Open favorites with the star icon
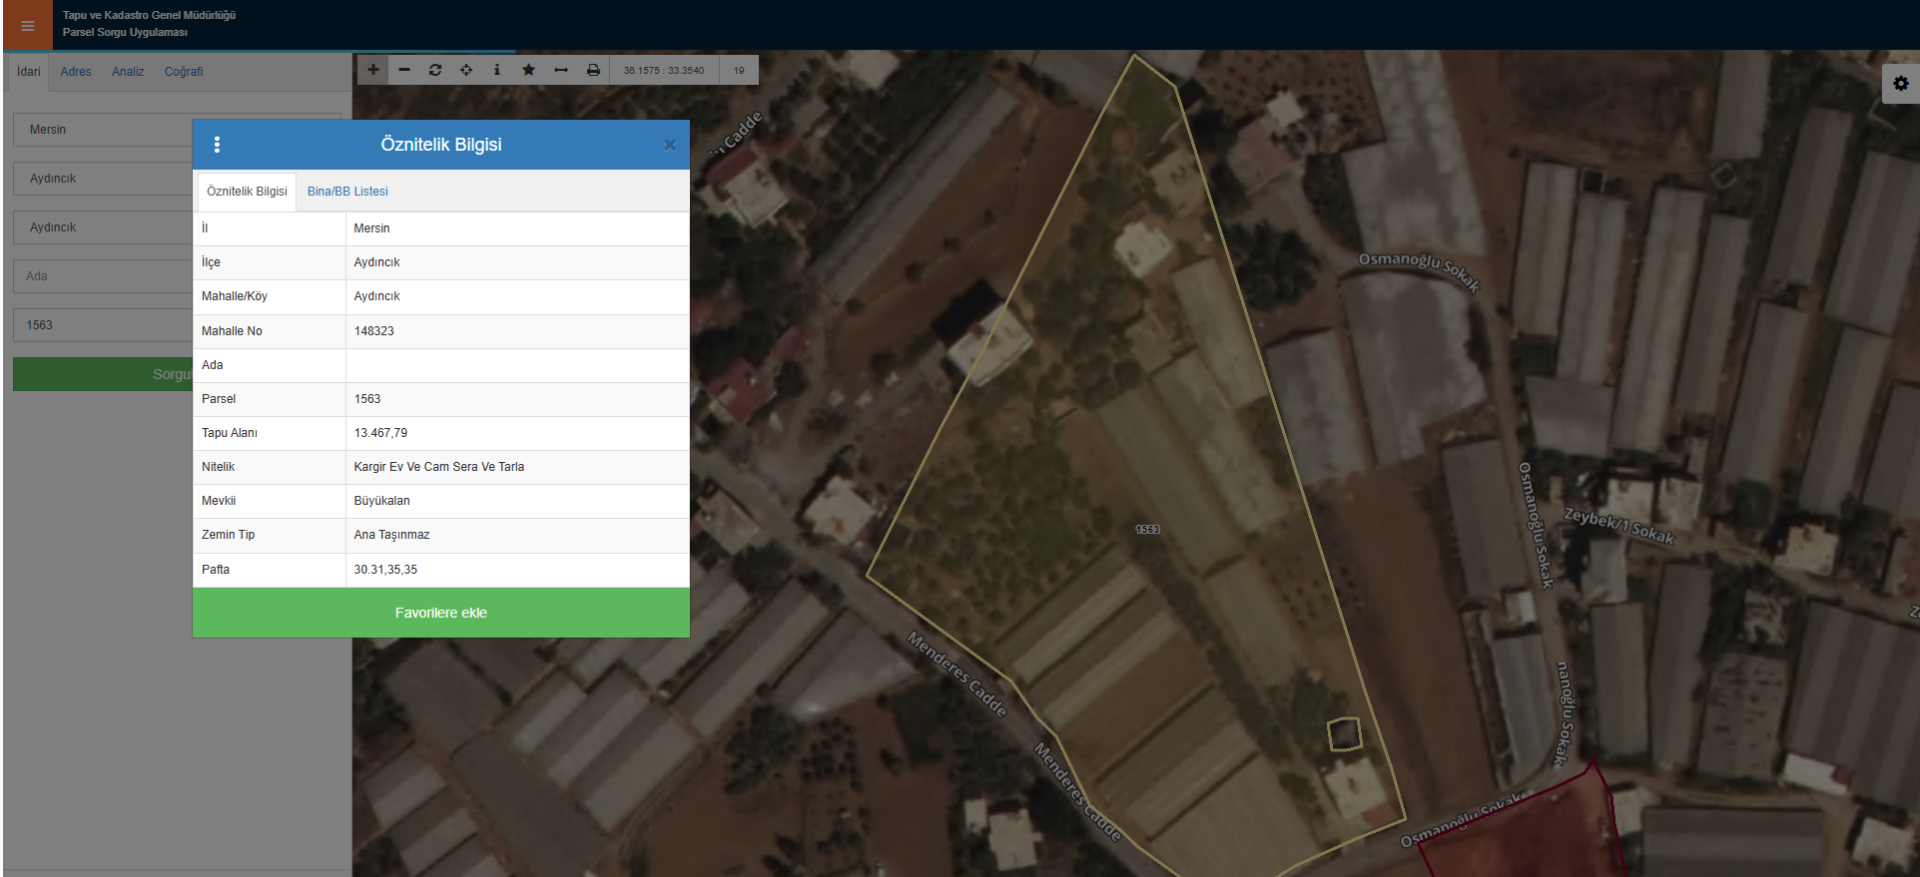1920x877 pixels. [x=529, y=70]
